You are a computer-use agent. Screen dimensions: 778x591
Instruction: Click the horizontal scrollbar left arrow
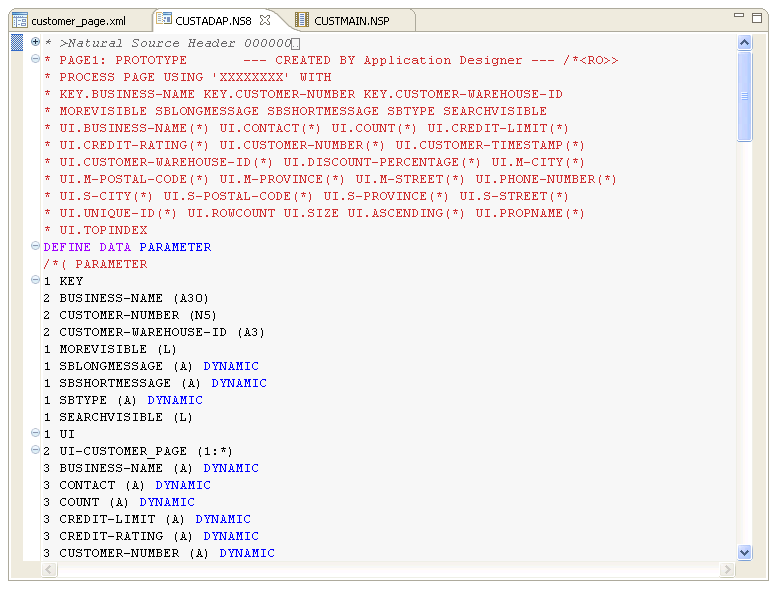tap(48, 570)
